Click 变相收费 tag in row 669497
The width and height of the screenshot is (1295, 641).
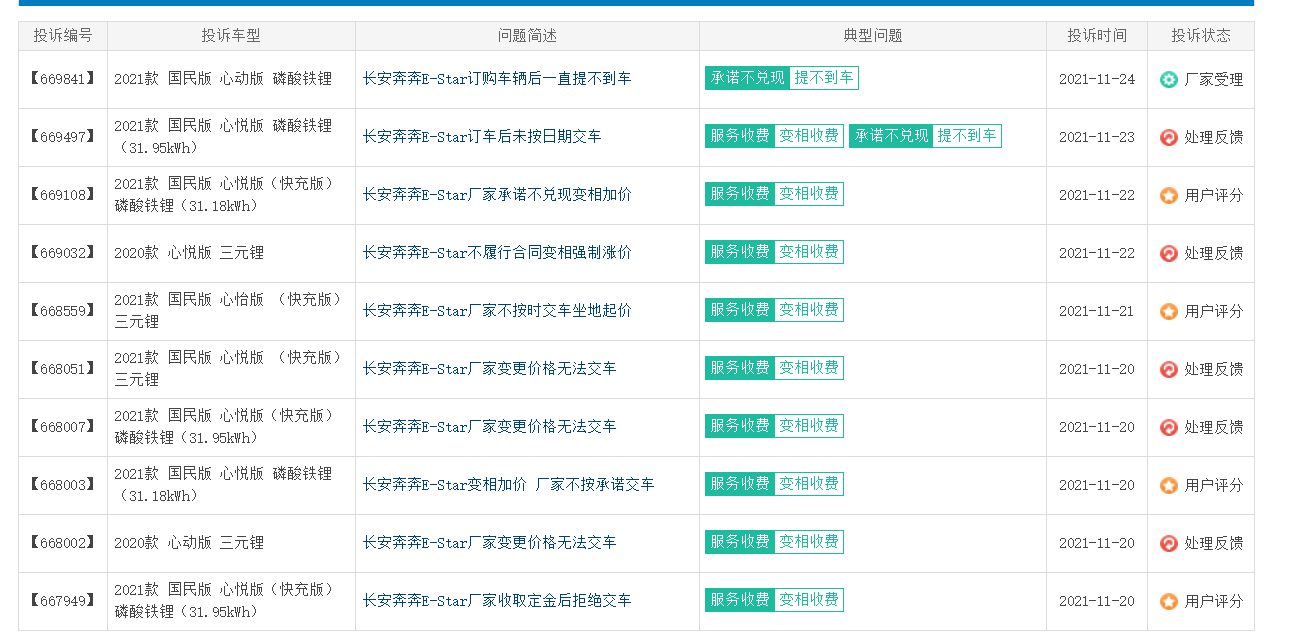tap(809, 136)
